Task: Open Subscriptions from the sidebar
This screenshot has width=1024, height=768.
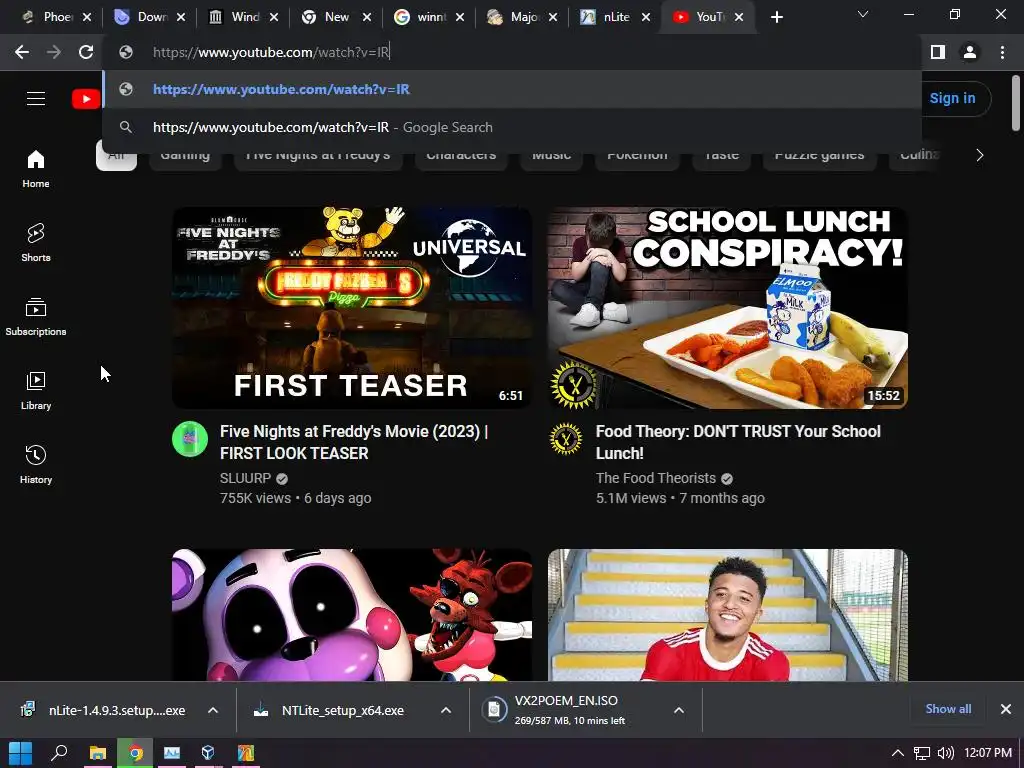Action: [36, 316]
